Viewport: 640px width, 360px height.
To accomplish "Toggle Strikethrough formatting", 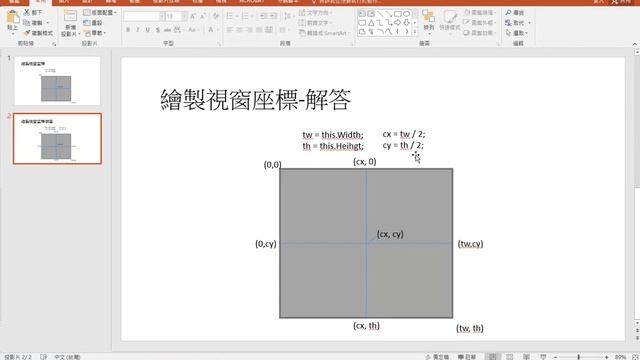I will pos(167,30).
